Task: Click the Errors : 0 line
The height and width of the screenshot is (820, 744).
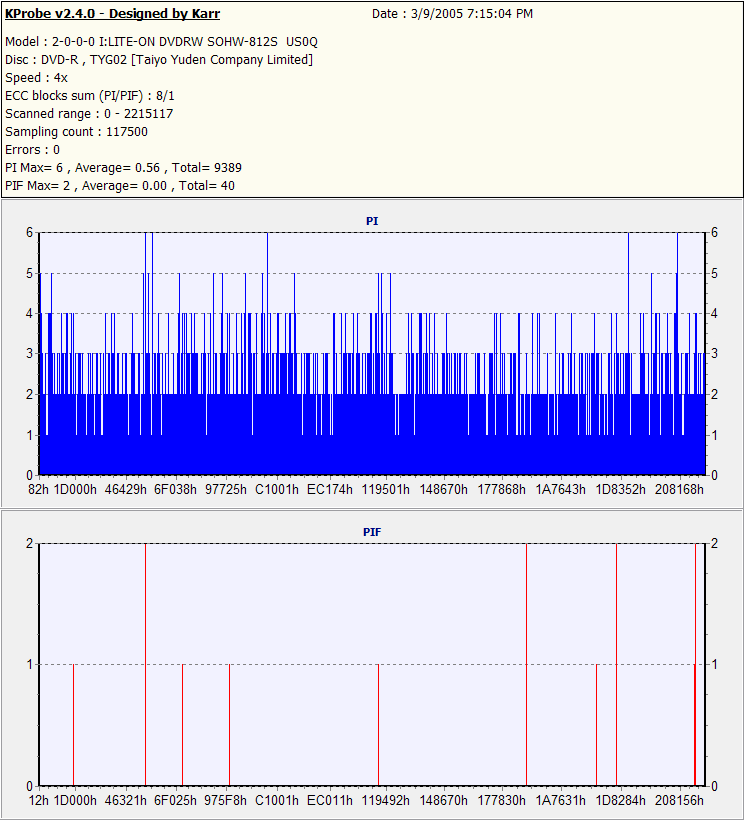Action: 32,150
